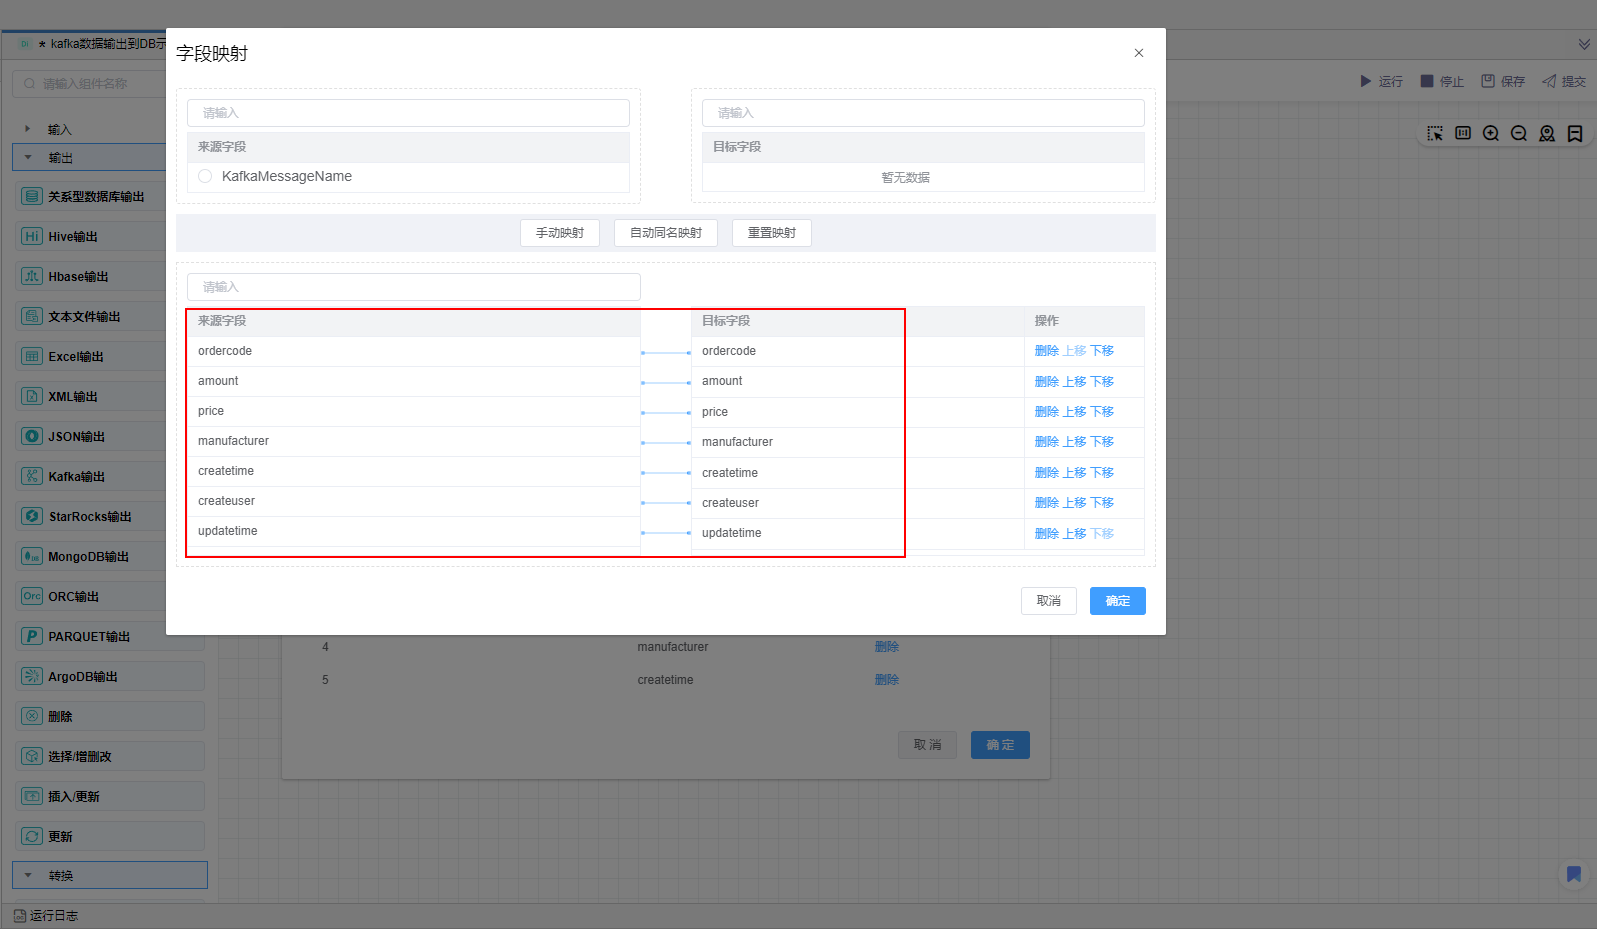Screen dimensions: 1597x929
Task: Click 删除 link for the ordercode row
Action: pos(1046,351)
